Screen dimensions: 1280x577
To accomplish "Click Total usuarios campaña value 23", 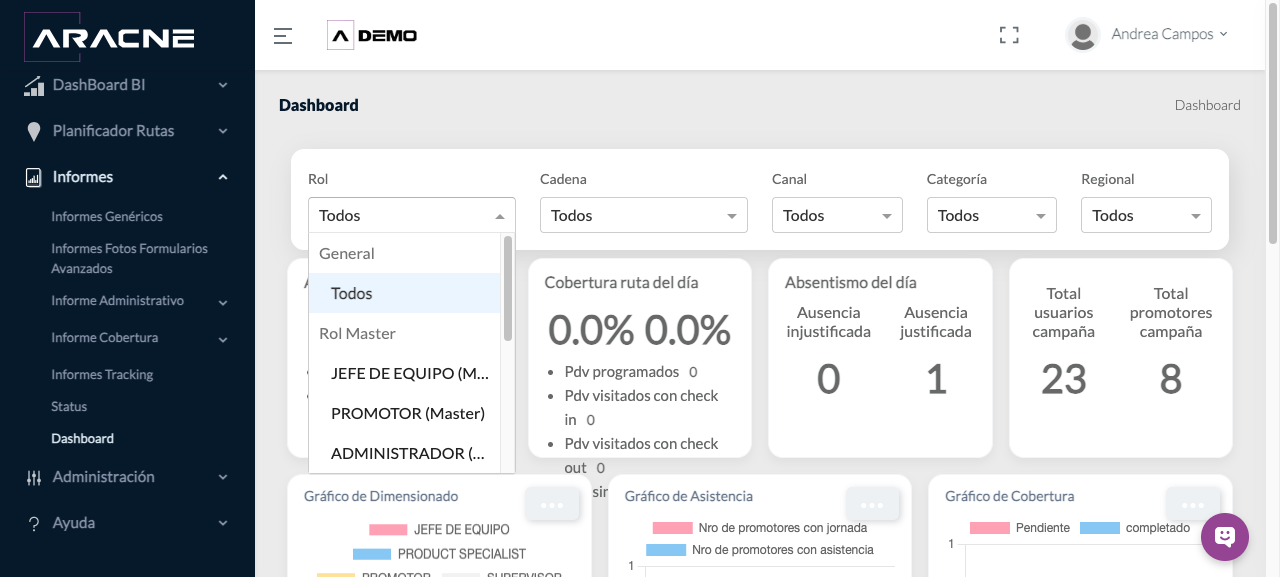I will 1064,380.
